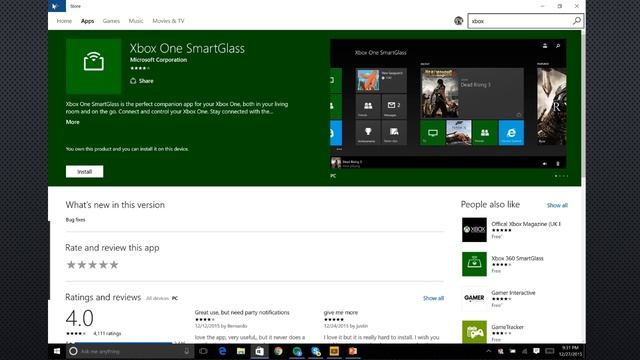Filter reviews by PC
This screenshot has width=640, height=360.
click(x=175, y=298)
